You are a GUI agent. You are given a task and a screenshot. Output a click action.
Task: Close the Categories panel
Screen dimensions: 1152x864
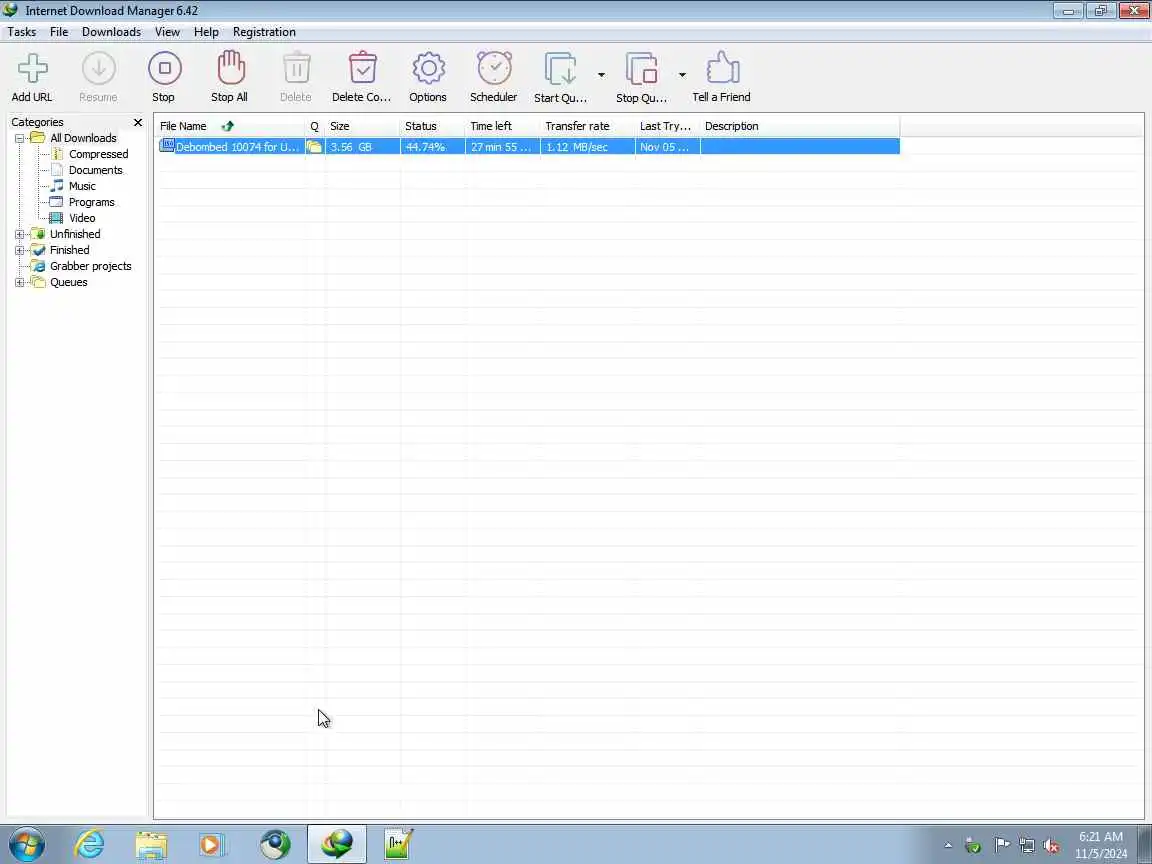137,122
